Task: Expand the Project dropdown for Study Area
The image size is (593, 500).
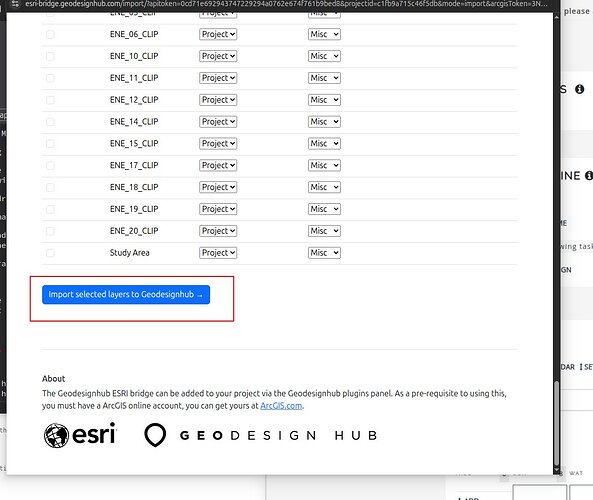Action: click(x=218, y=253)
